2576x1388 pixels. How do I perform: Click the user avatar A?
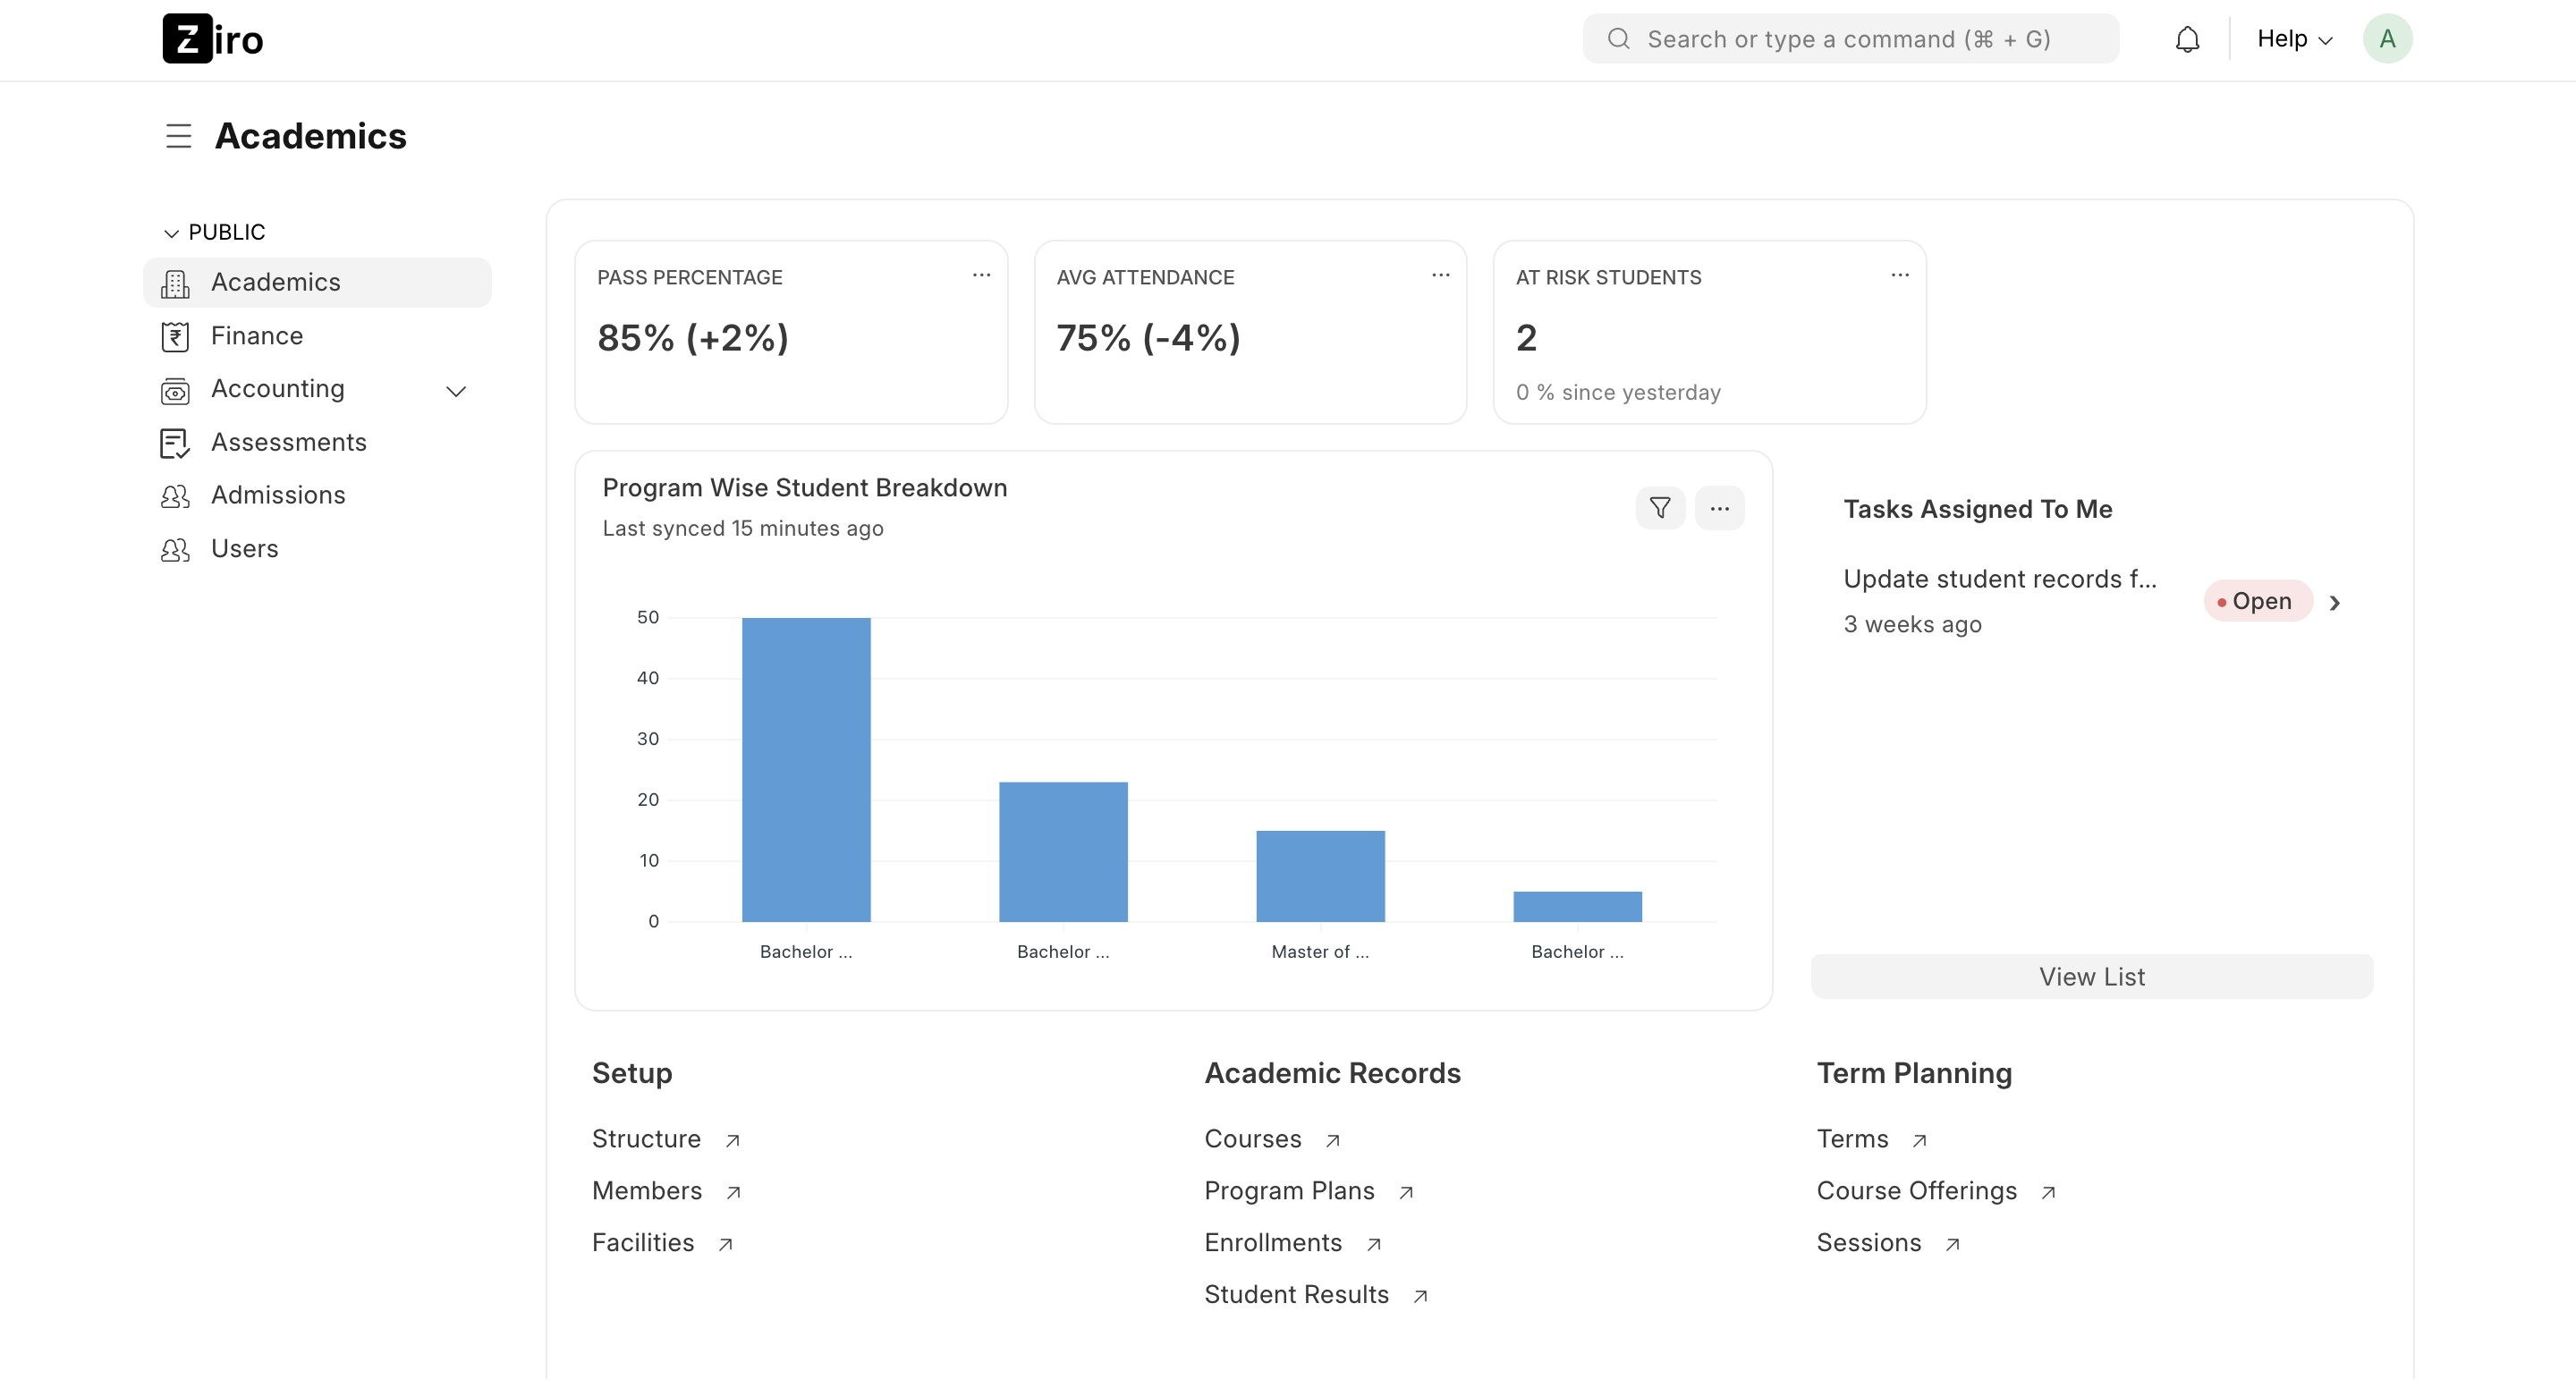click(x=2387, y=39)
